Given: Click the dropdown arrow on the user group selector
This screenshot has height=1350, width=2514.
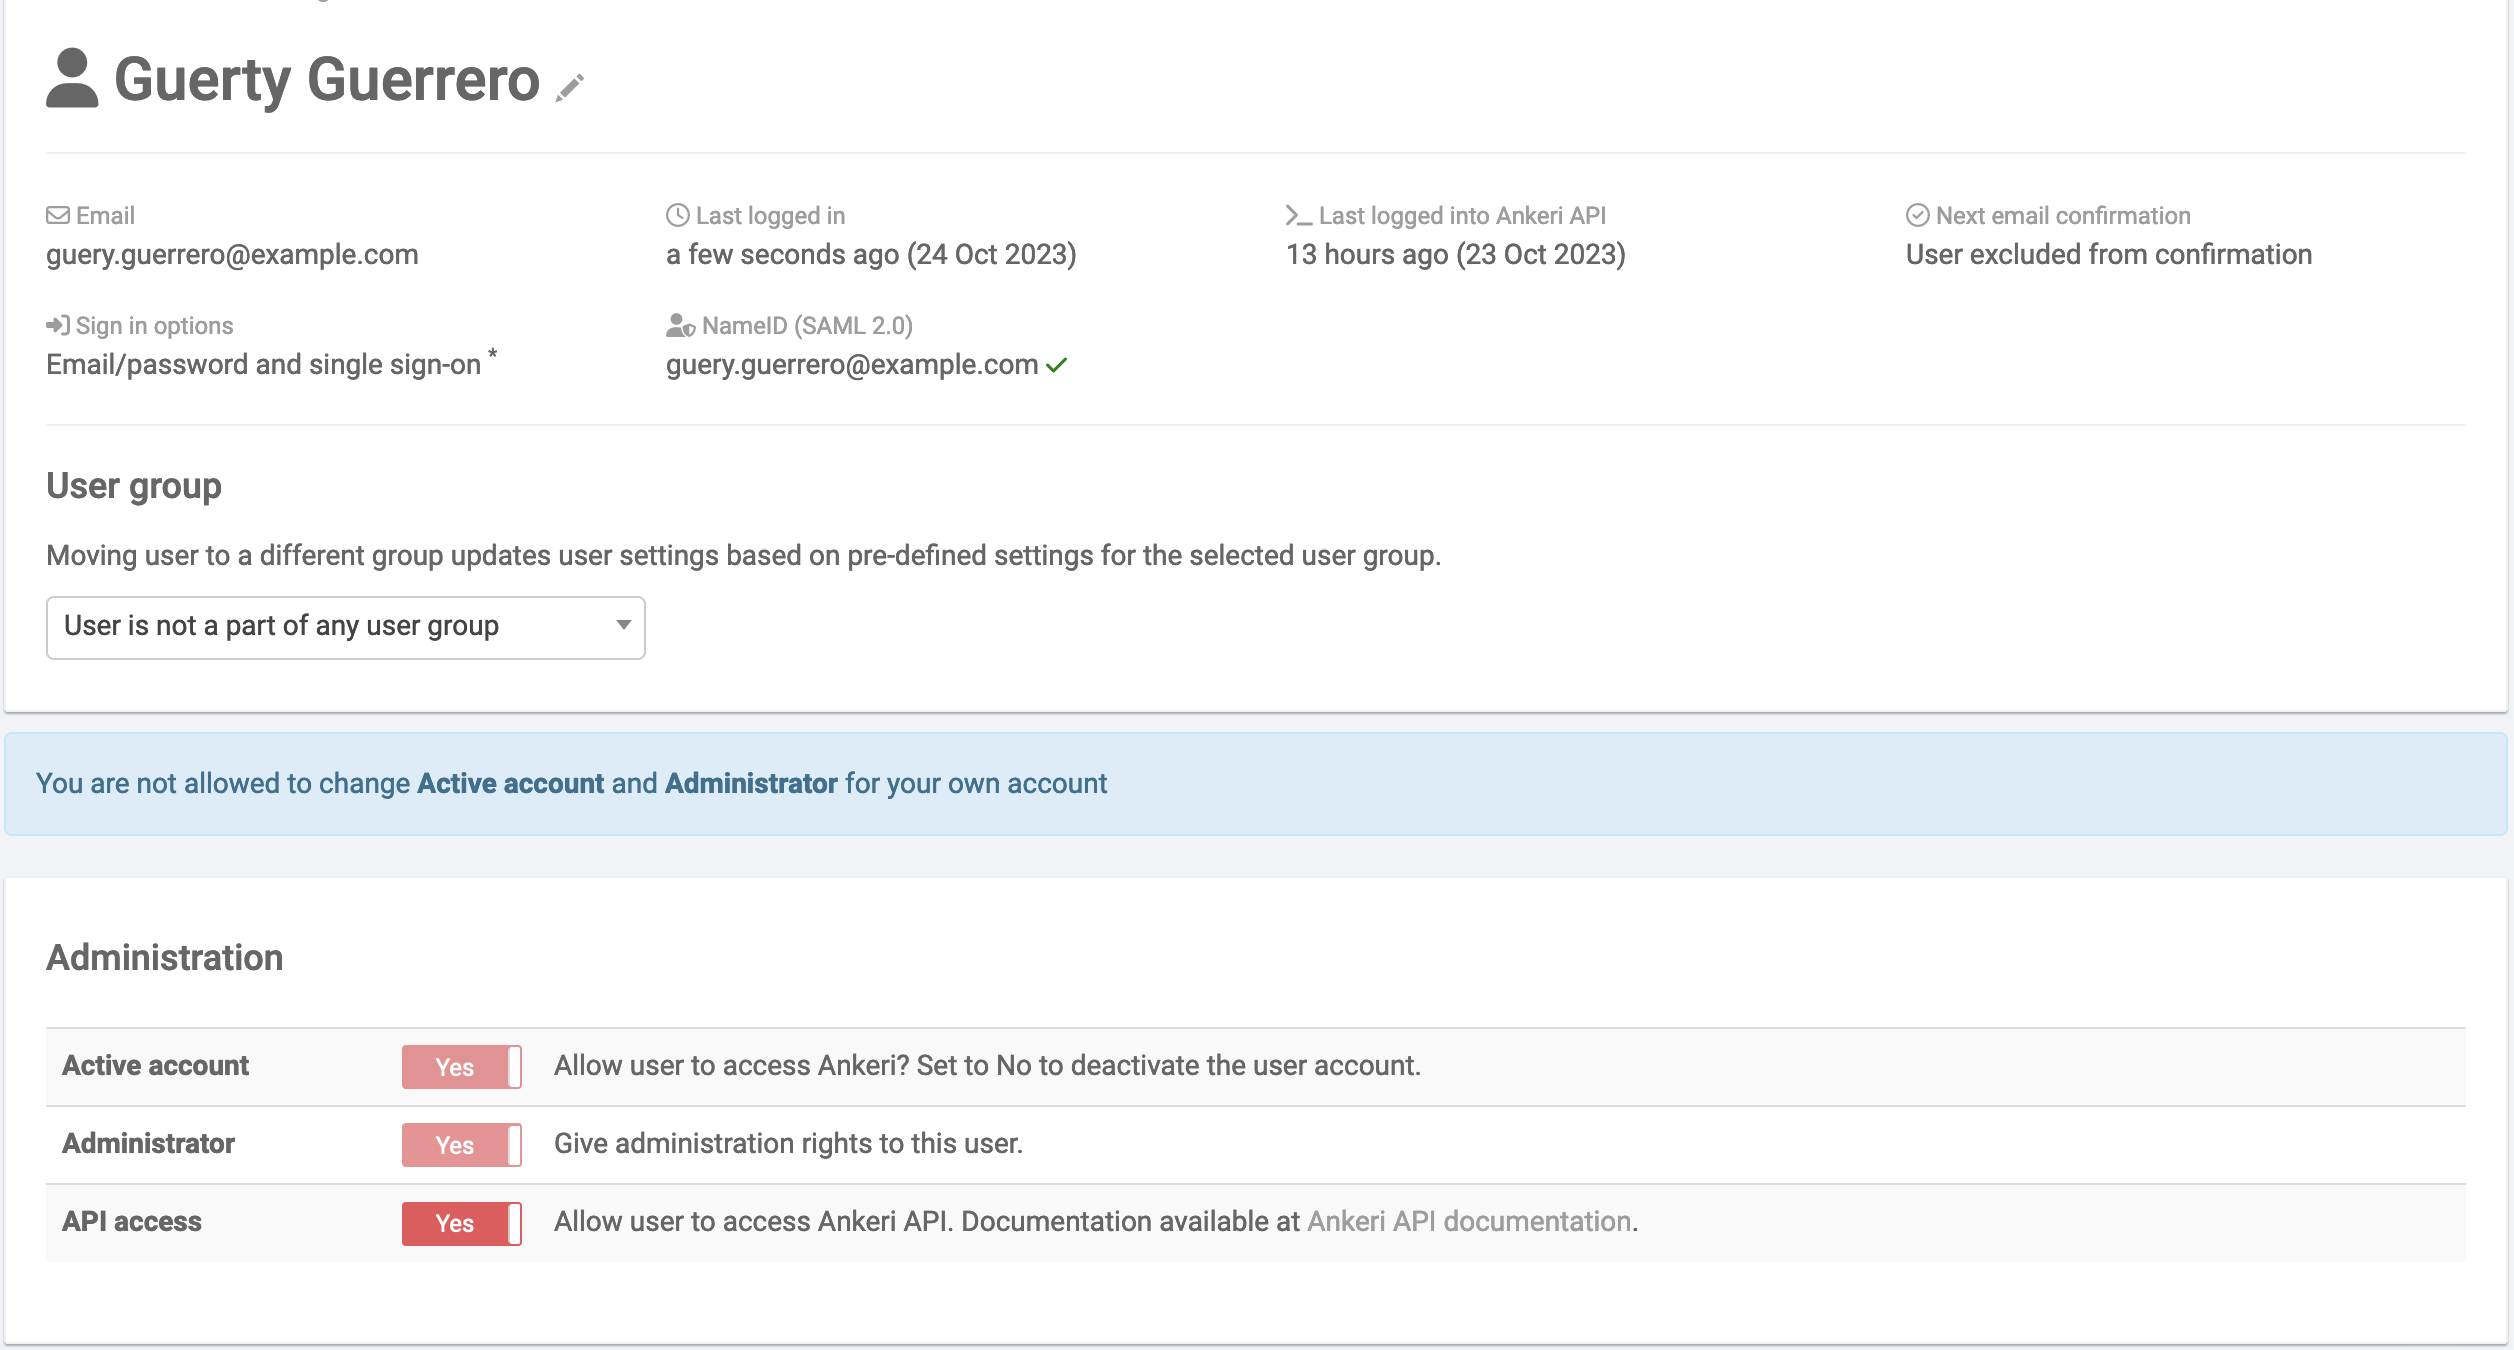Looking at the screenshot, I should [x=621, y=627].
